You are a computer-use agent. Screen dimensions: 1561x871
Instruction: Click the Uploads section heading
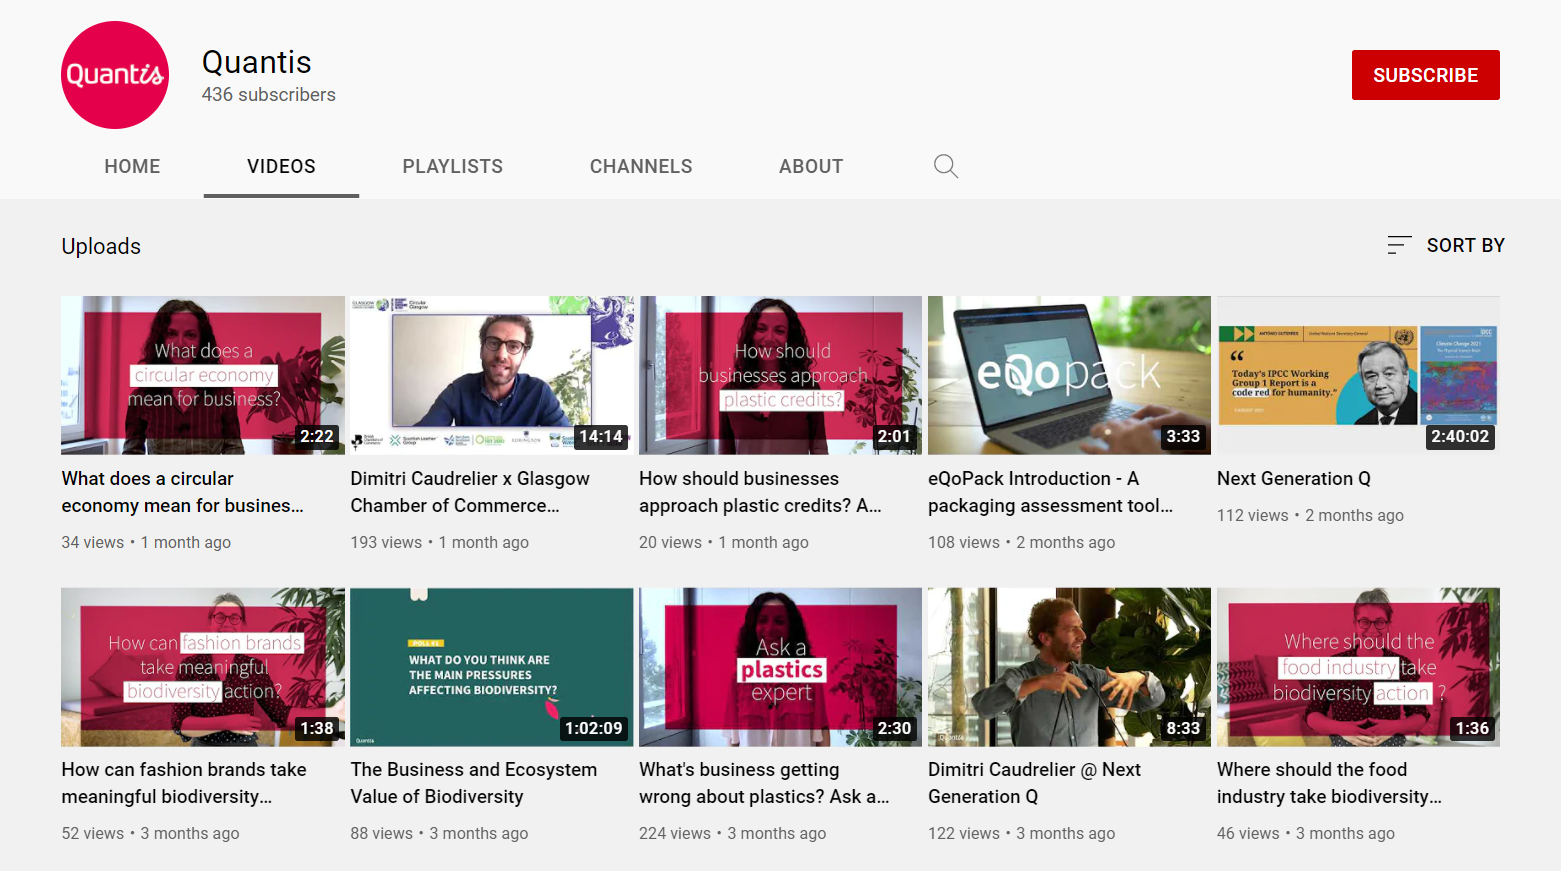click(x=101, y=246)
